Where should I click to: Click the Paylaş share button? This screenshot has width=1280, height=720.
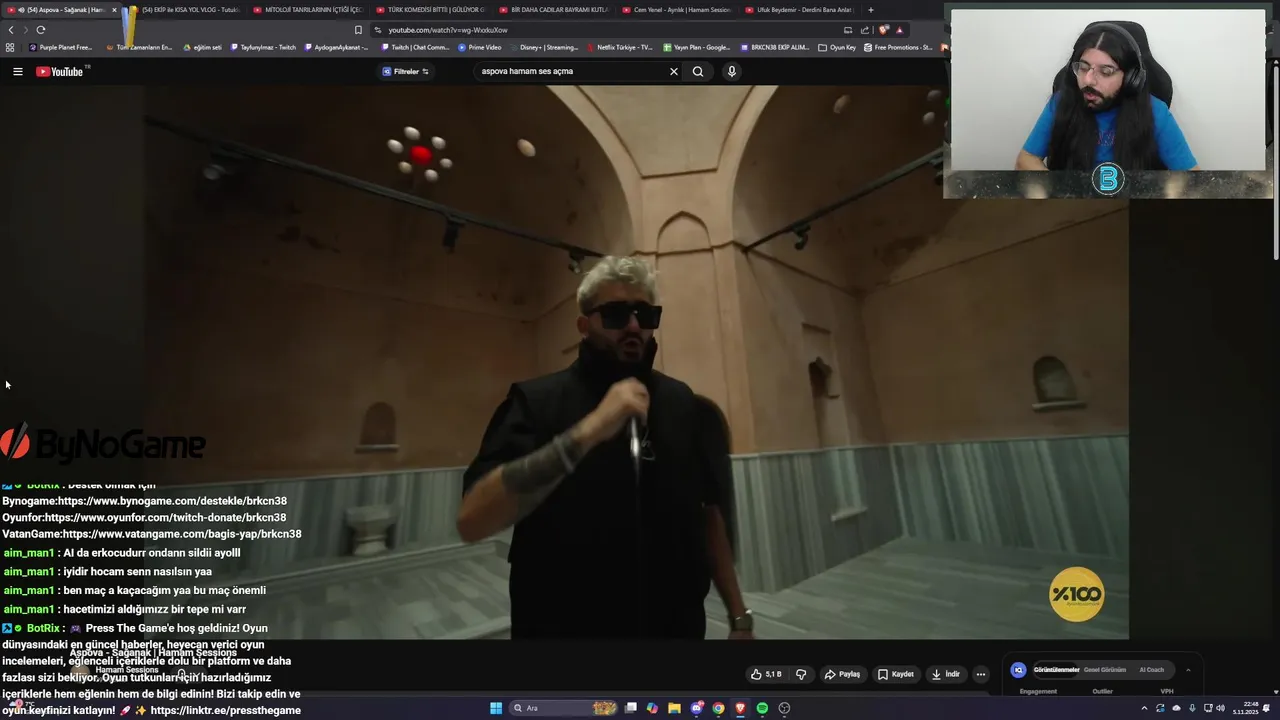[x=842, y=674]
